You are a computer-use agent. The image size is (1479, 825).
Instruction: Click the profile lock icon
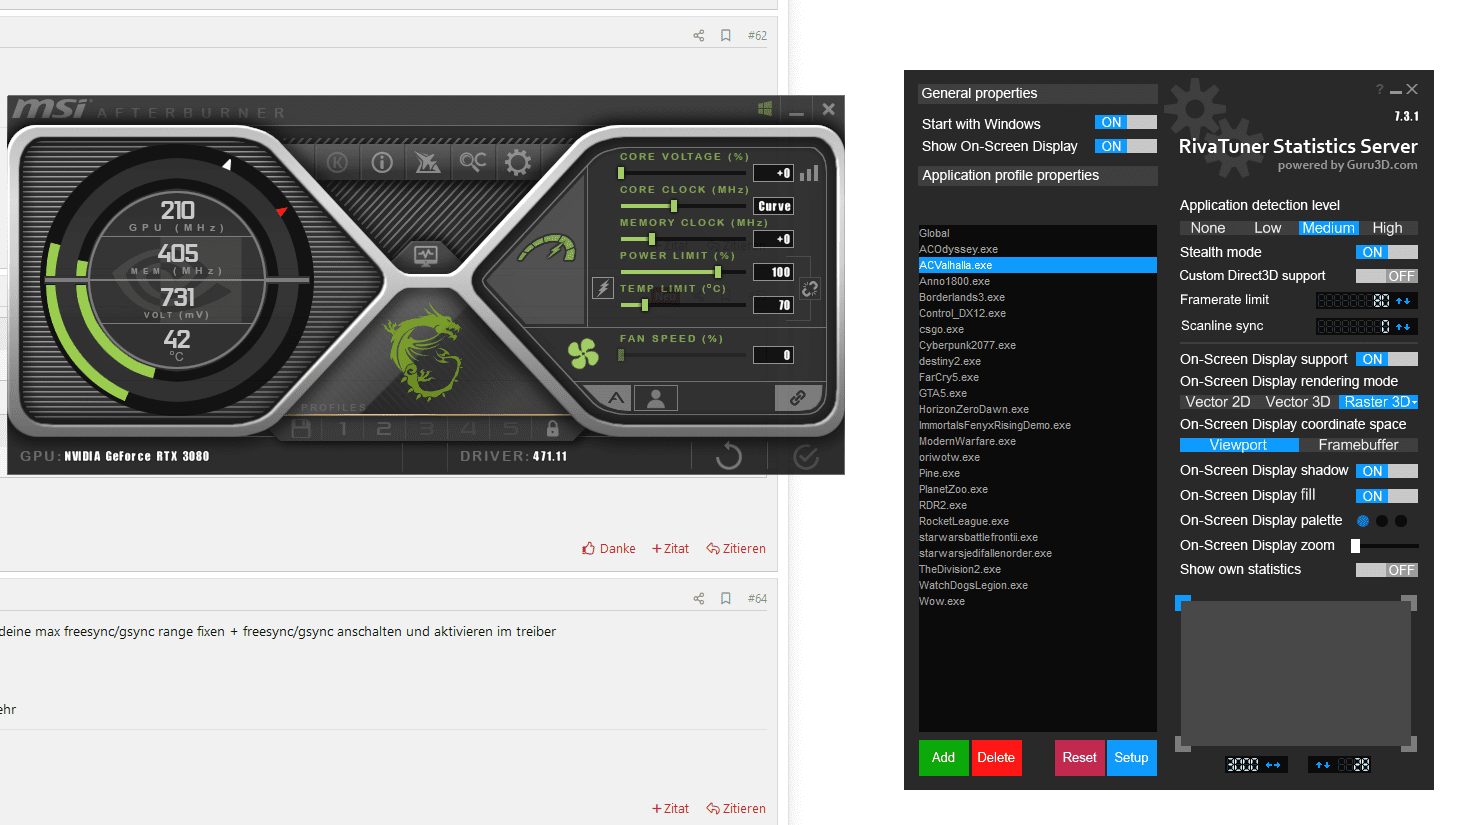click(552, 429)
